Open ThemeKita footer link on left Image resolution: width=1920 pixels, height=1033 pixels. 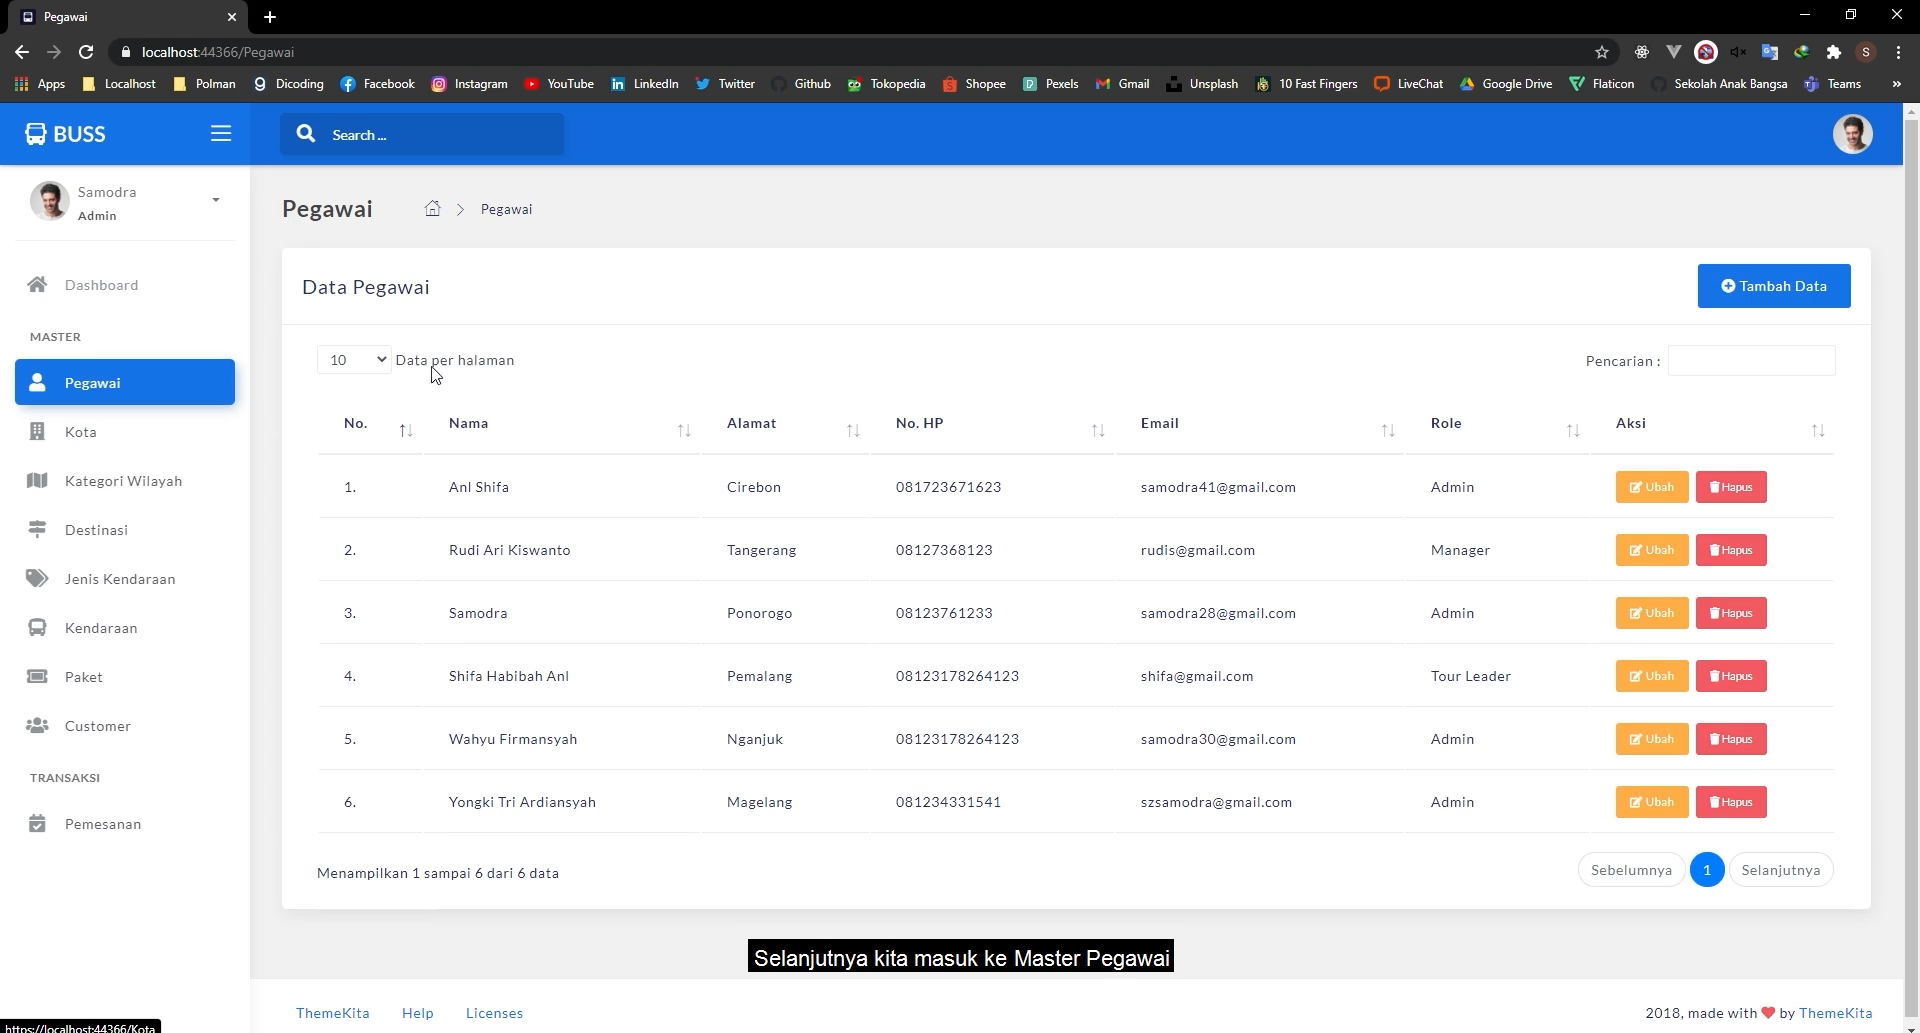333,1013
